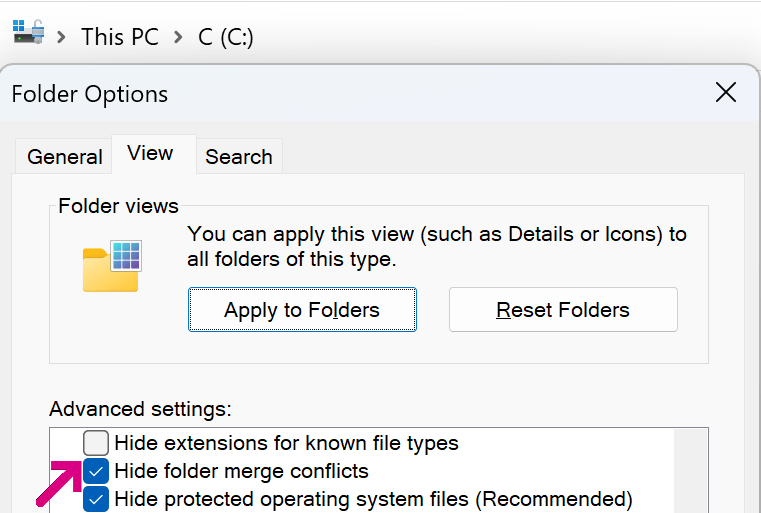This screenshot has width=761, height=513.
Task: Uncheck Hide folder merge conflicts
Action: 96,471
